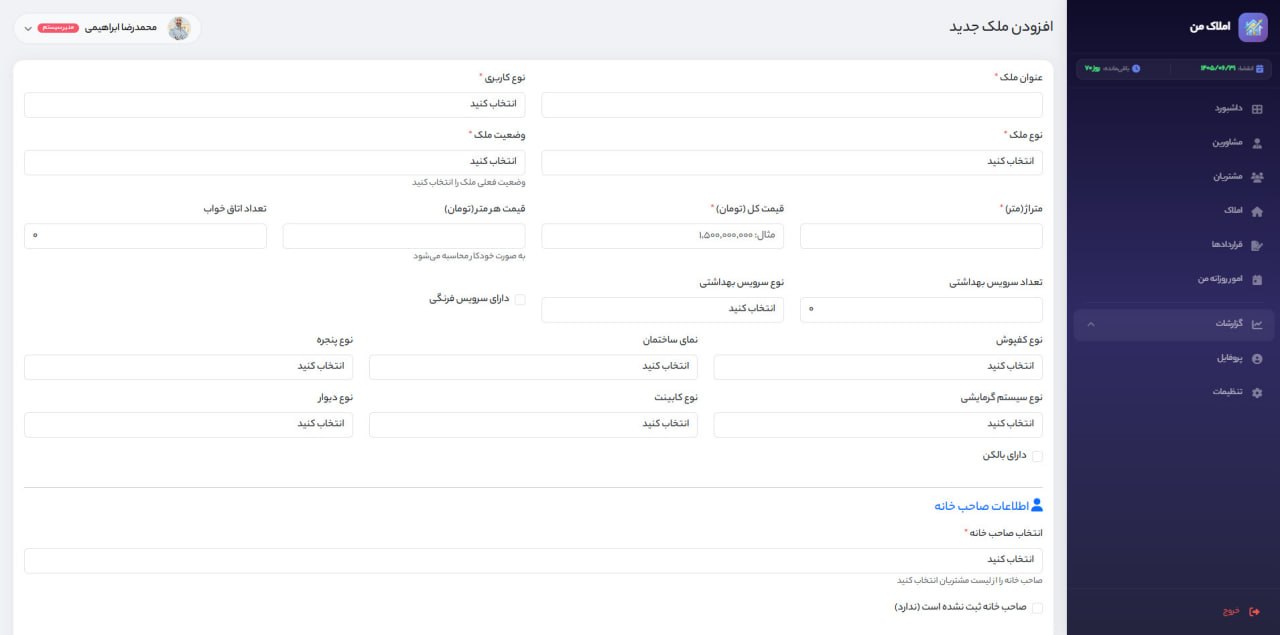Click the red مدیر سیستم role badge
1280x635 pixels.
click(x=58, y=28)
